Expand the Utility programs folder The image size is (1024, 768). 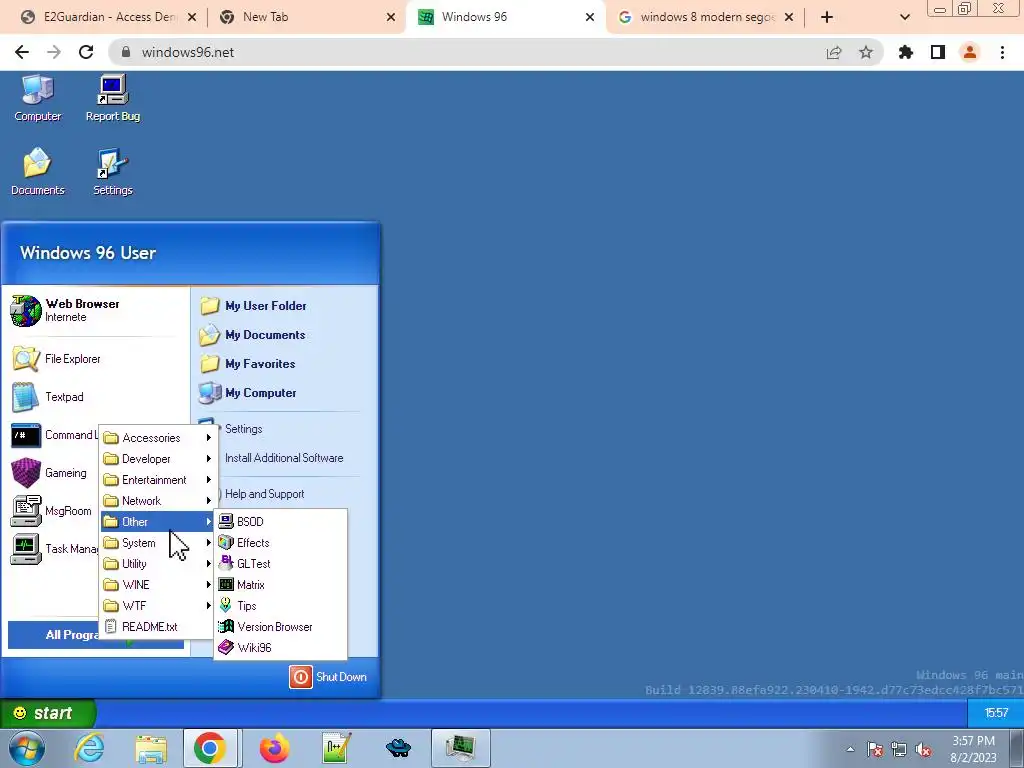[x=157, y=564]
